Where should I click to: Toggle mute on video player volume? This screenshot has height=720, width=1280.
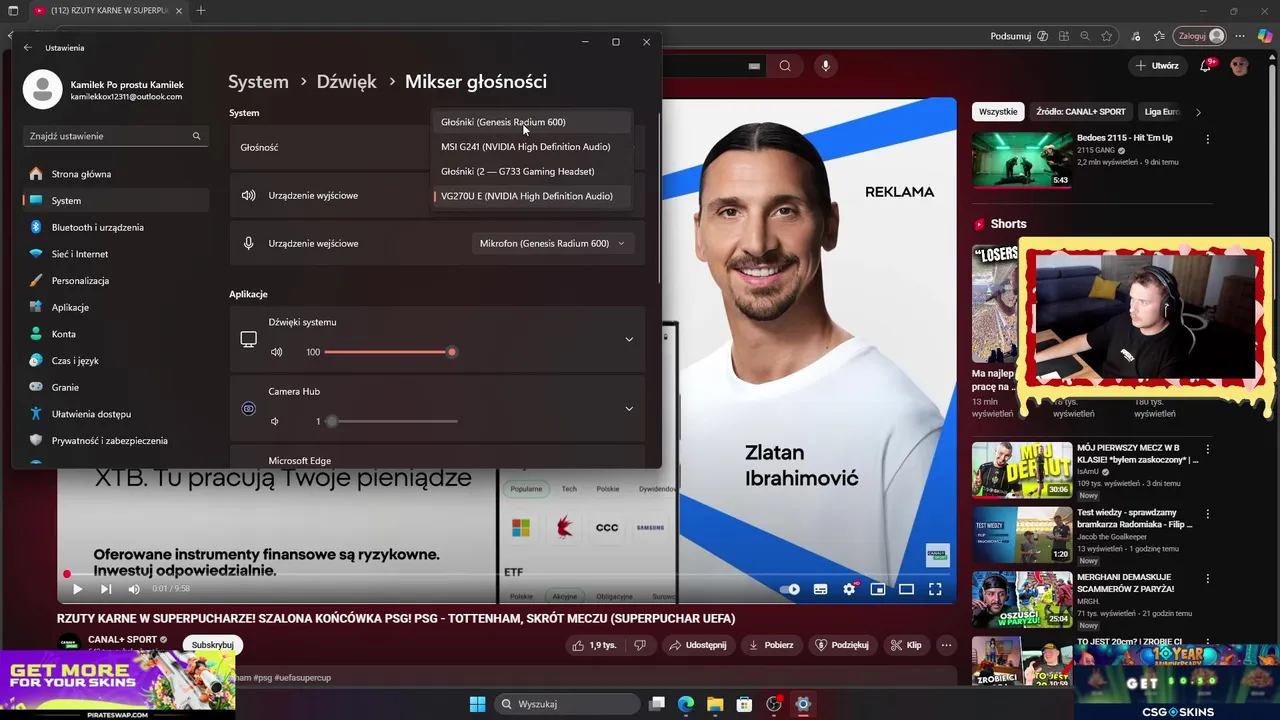pyautogui.click(x=134, y=589)
